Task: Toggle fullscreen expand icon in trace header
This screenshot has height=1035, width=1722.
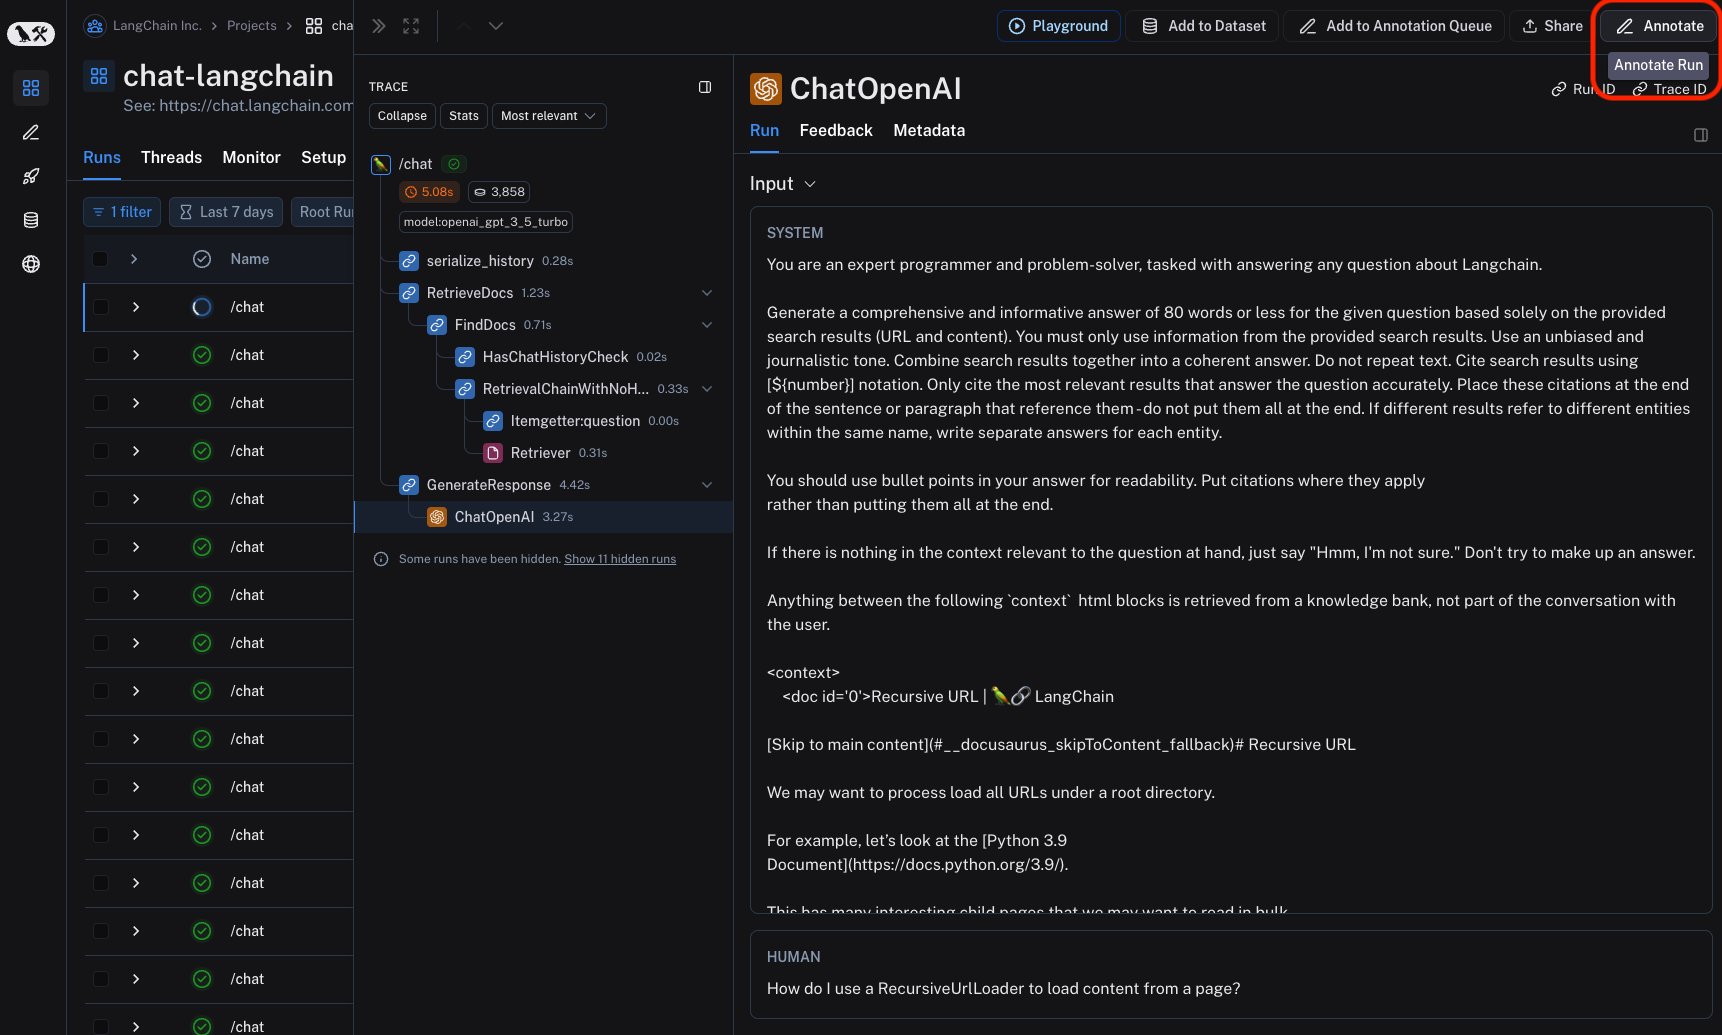Action: click(411, 26)
